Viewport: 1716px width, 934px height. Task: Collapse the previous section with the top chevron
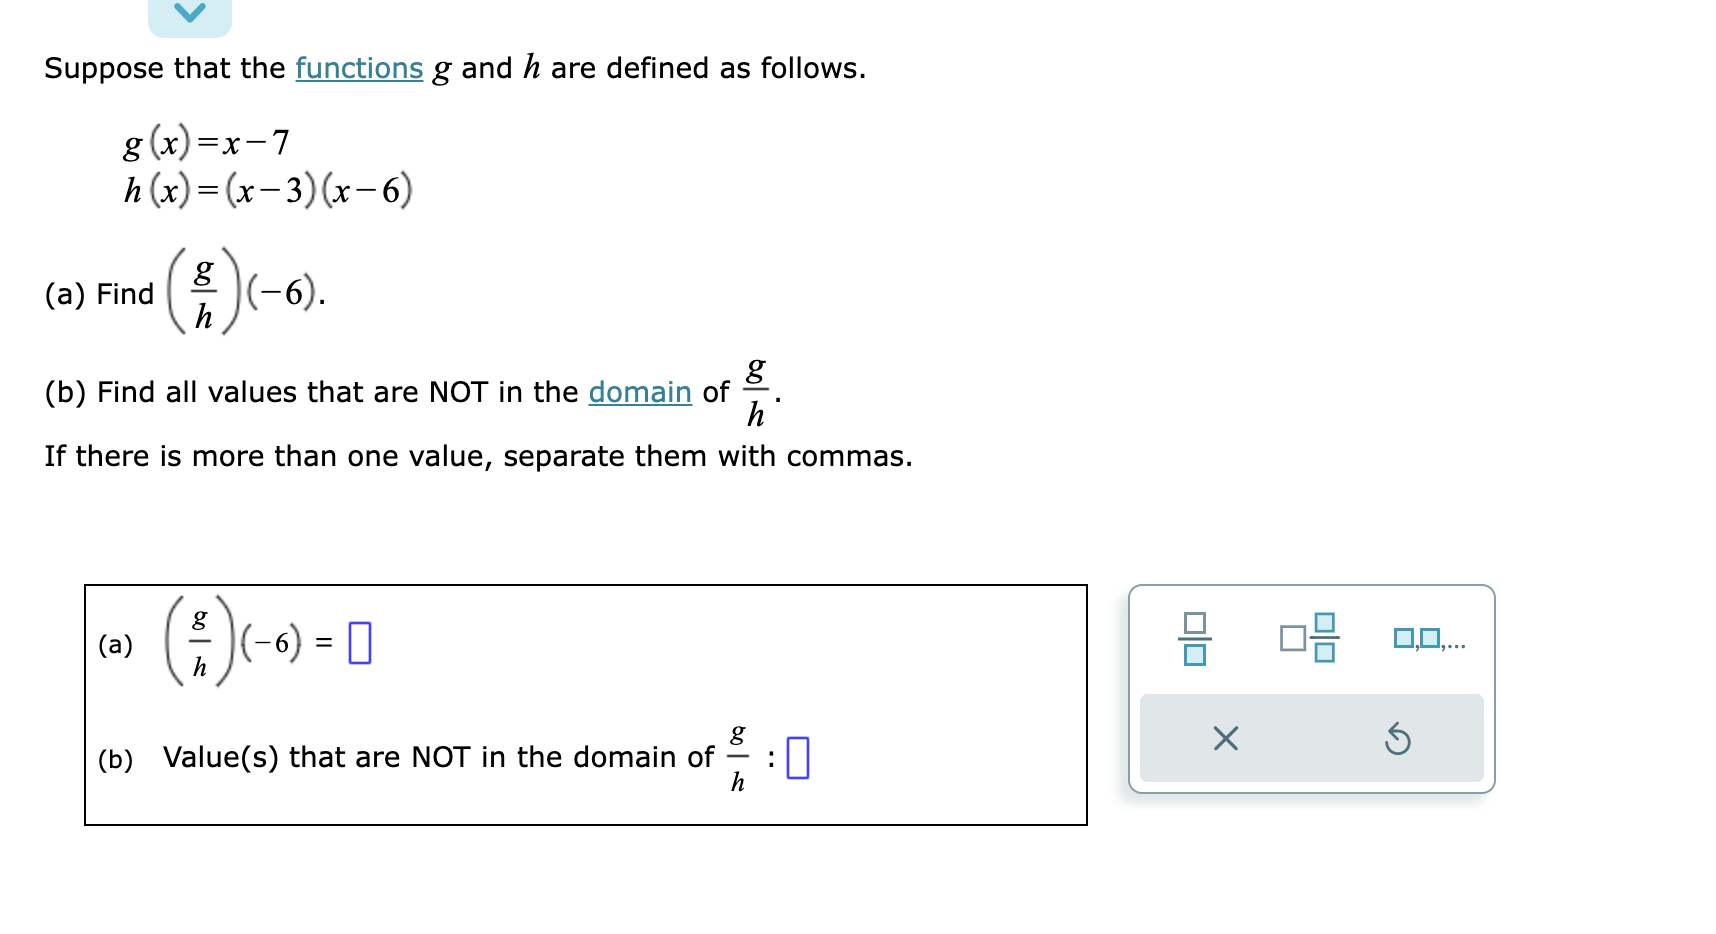click(190, 14)
